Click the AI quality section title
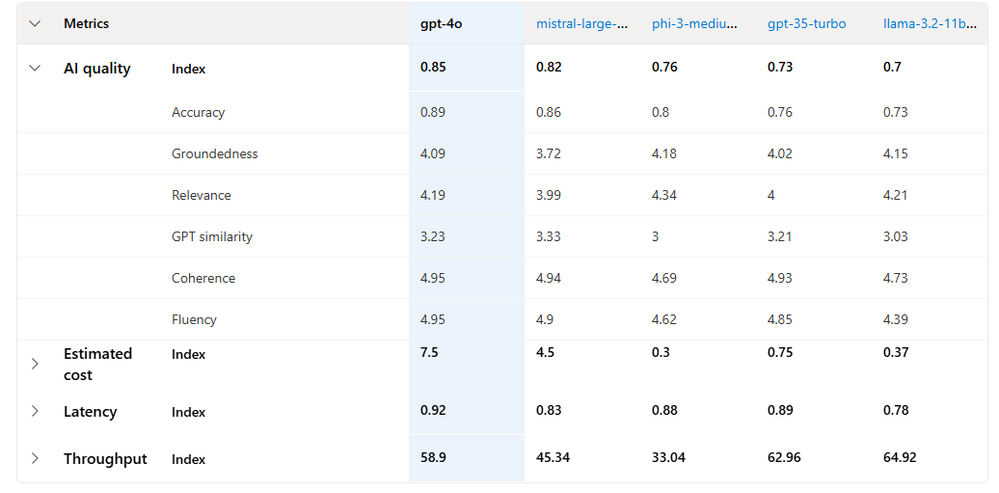Image resolution: width=999 pixels, height=493 pixels. click(97, 69)
